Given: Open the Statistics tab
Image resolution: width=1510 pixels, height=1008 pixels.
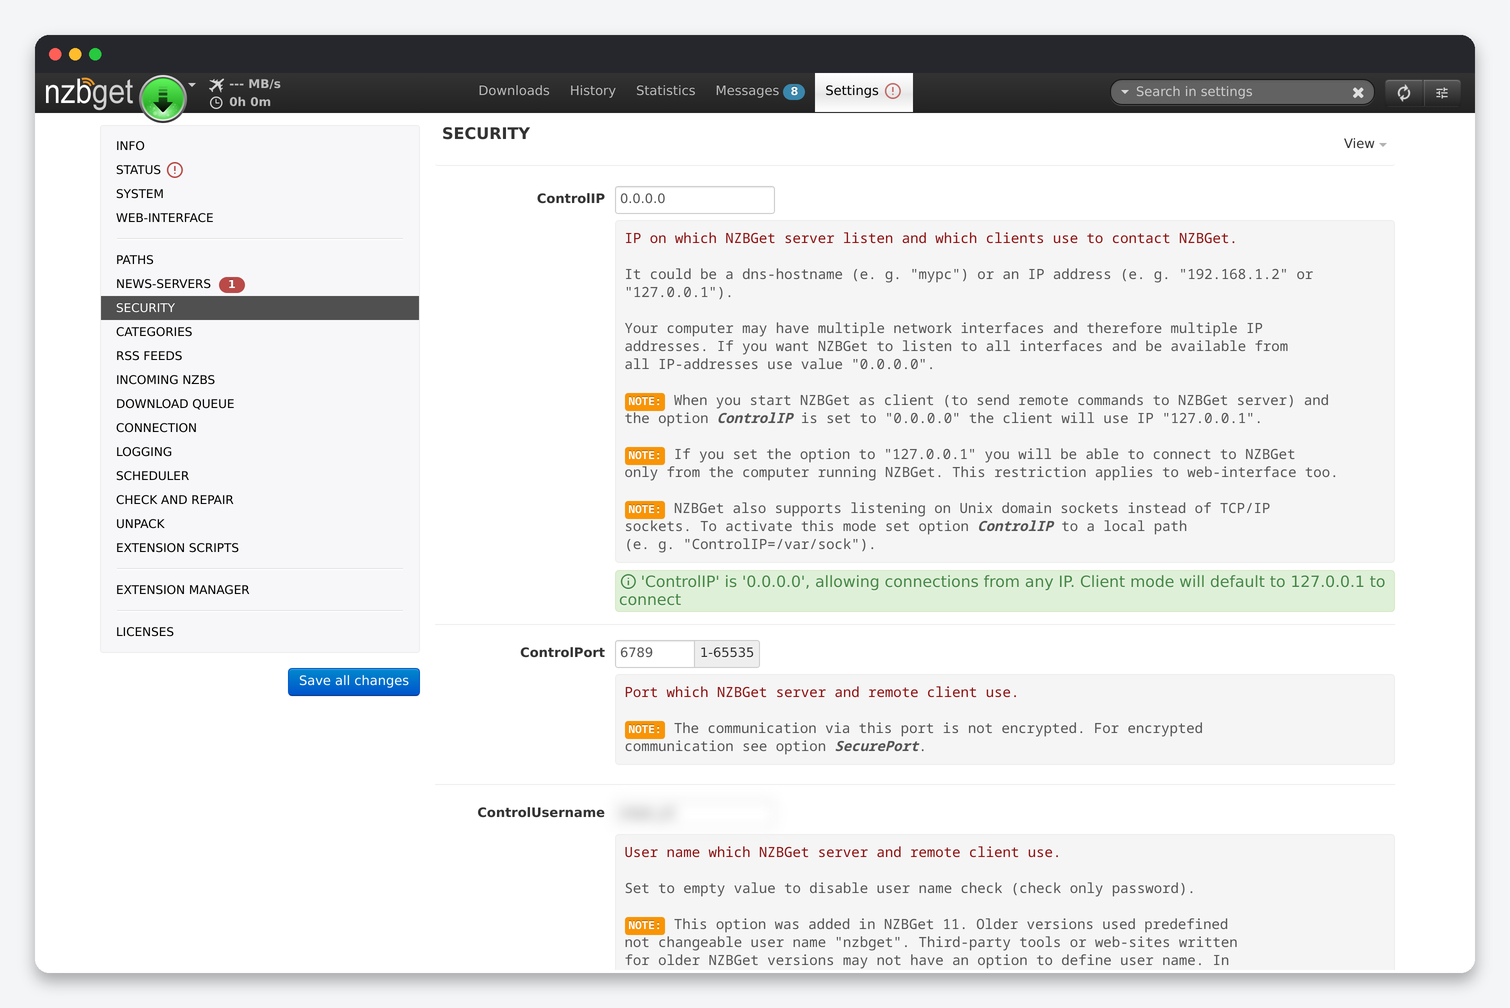Looking at the screenshot, I should (x=665, y=91).
